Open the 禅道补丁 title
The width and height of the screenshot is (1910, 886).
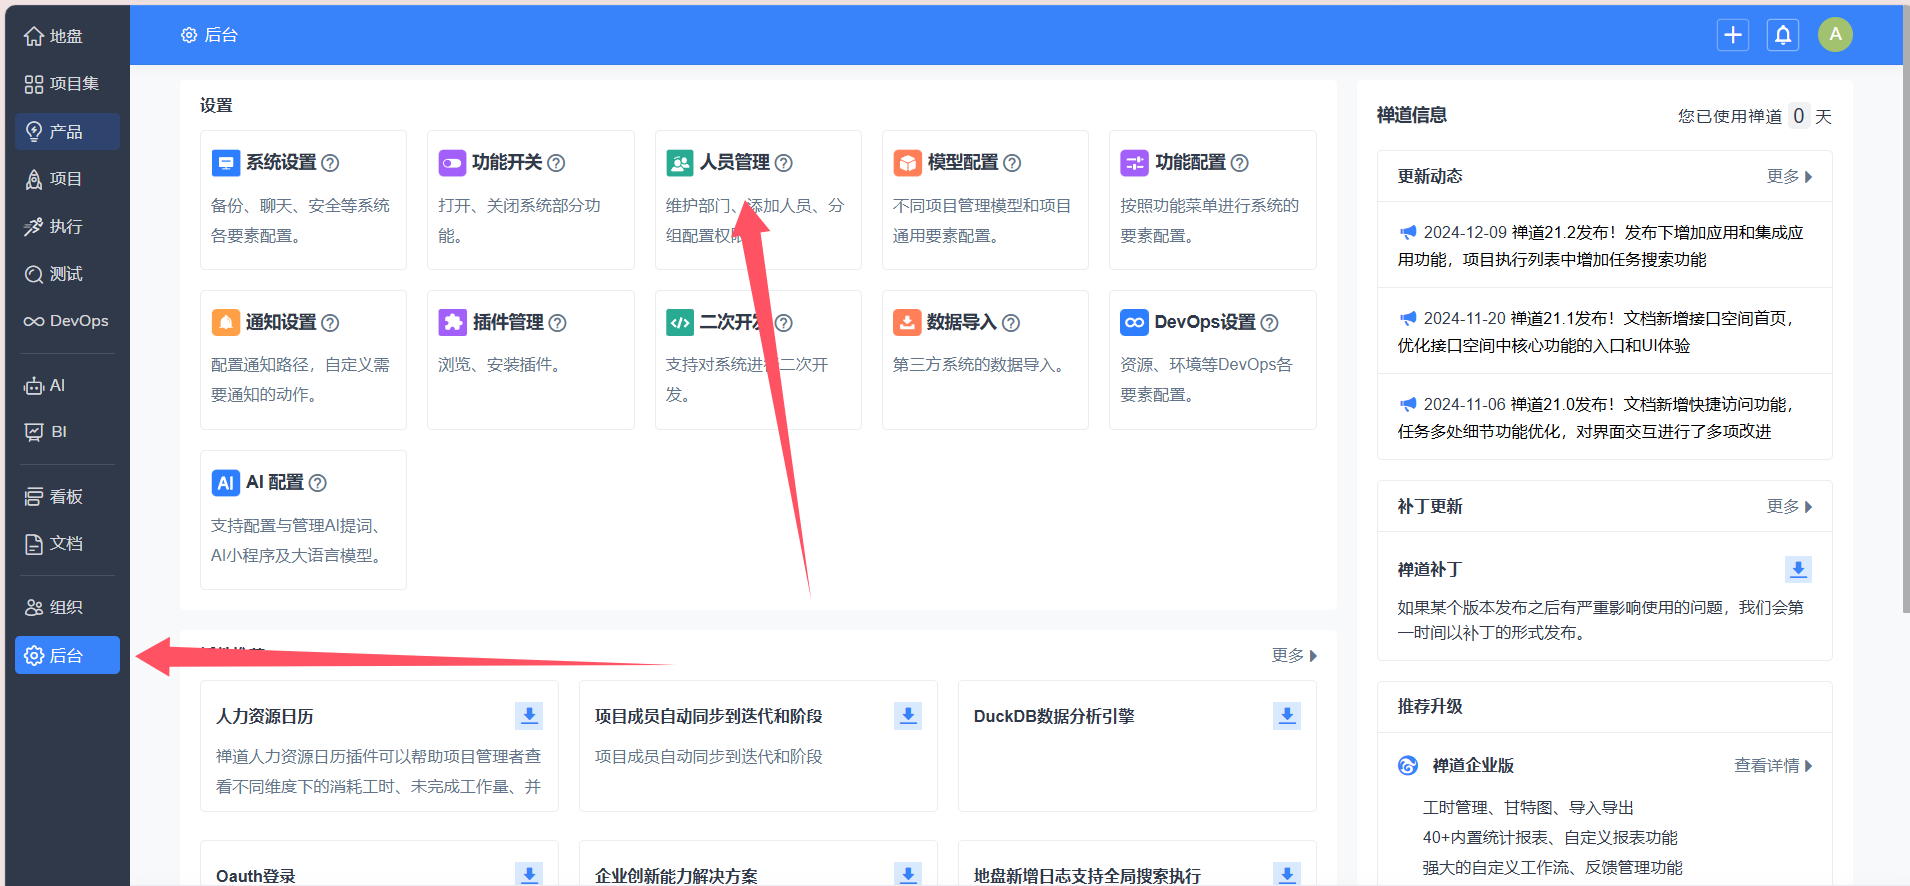(1430, 570)
